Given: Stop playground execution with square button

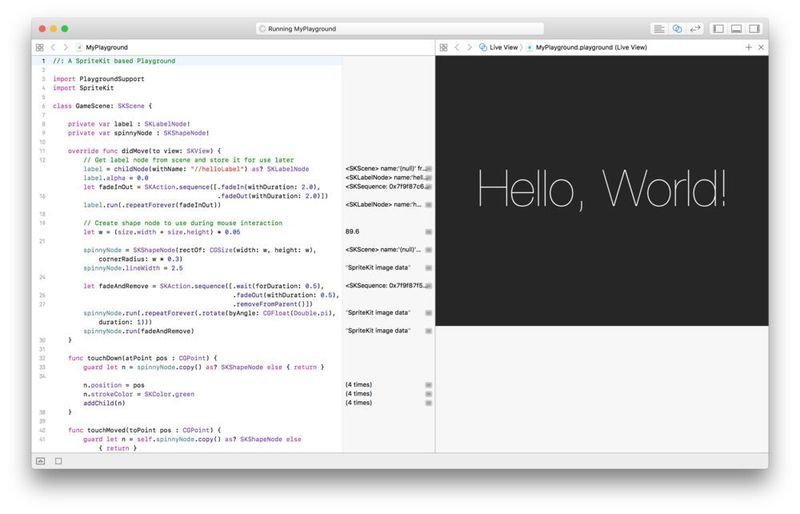Looking at the screenshot, I should tap(59, 461).
